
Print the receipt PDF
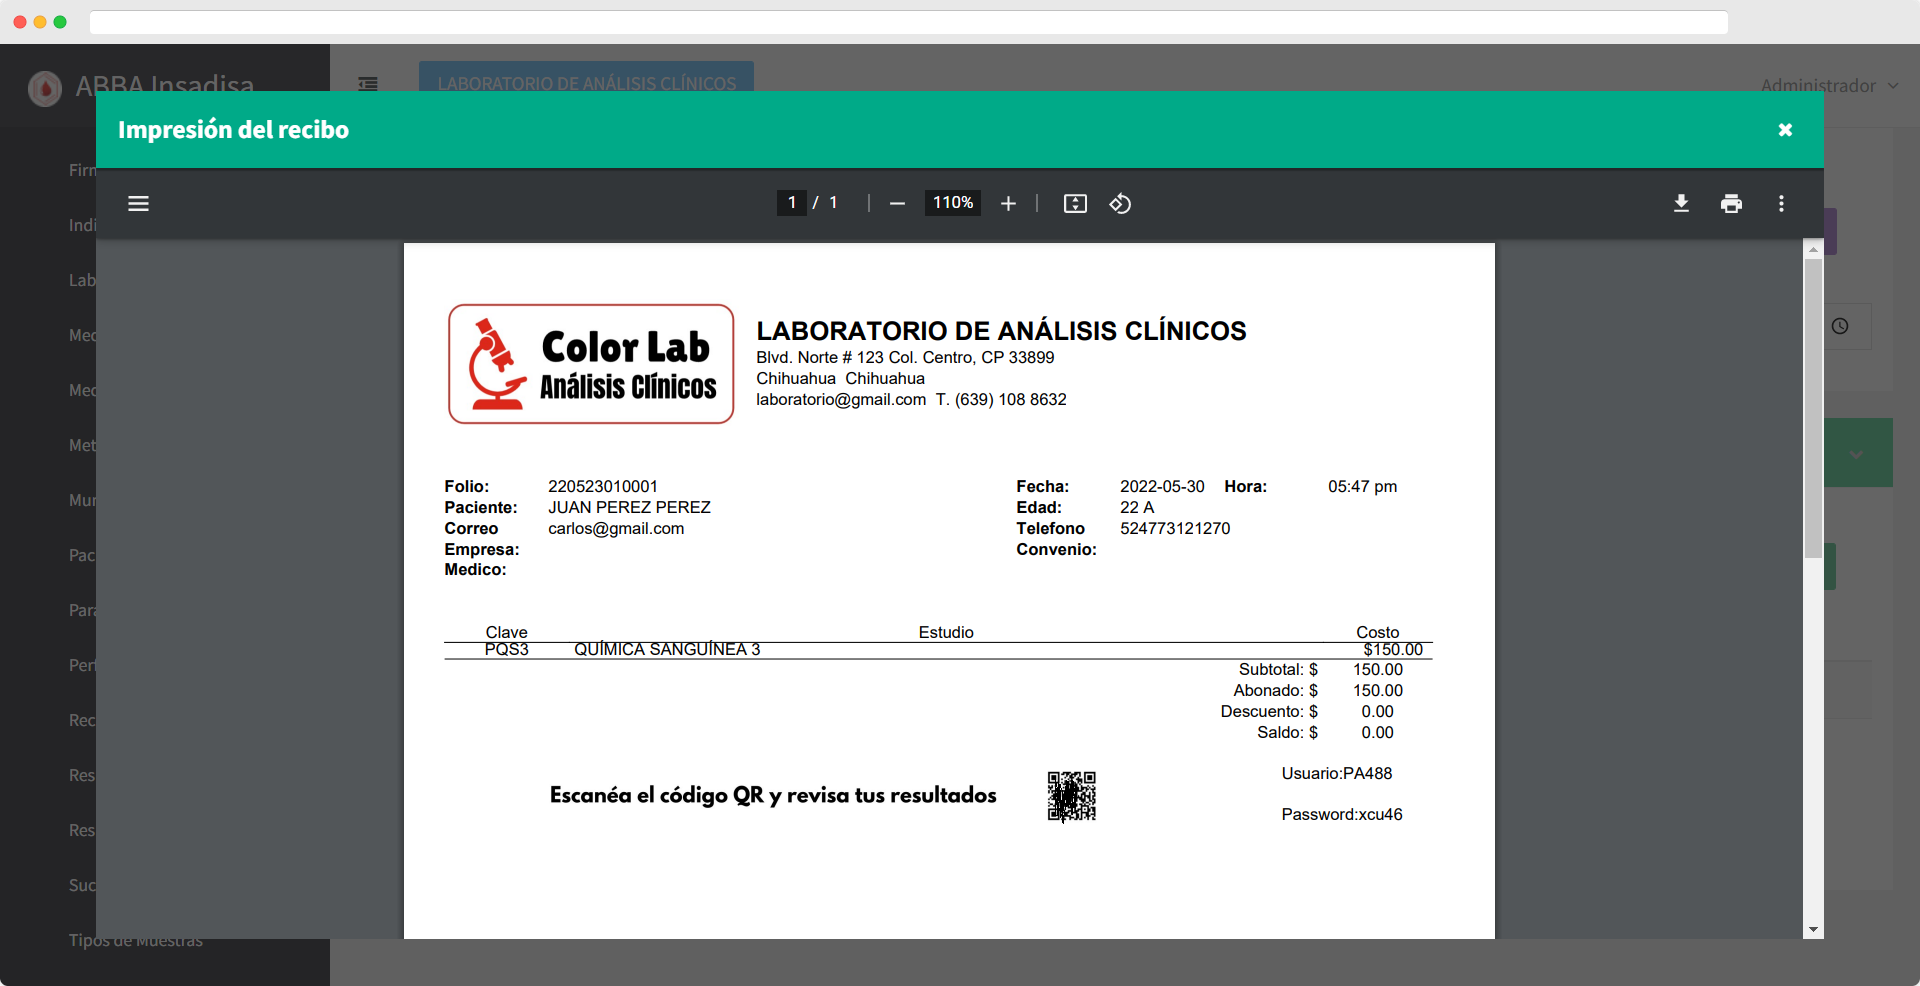1731,204
